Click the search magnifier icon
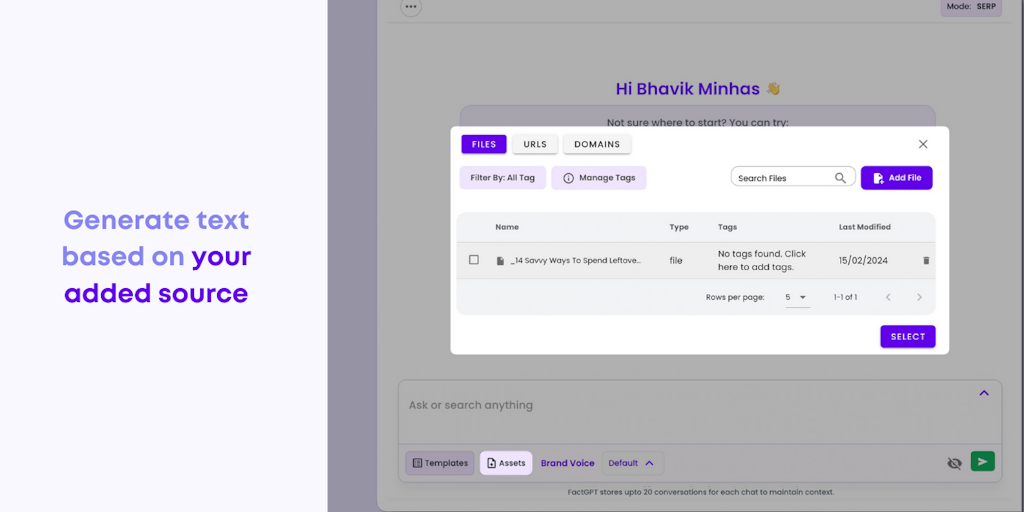Viewport: 1024px width, 512px height. point(841,178)
